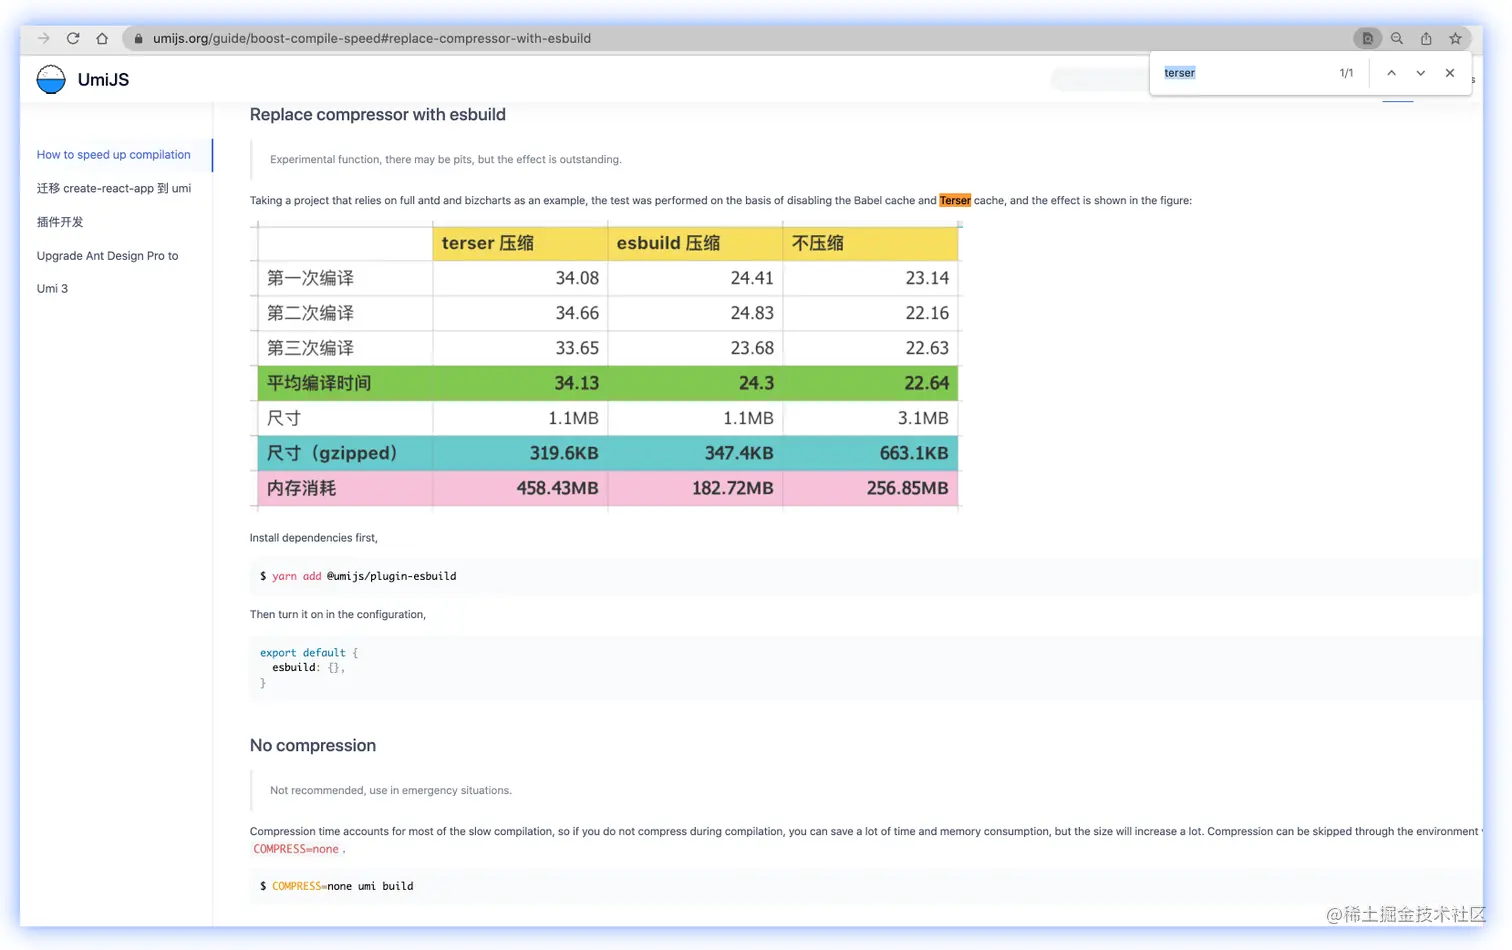
Task: Click the highlighted 'Terser' search match
Action: click(x=955, y=200)
